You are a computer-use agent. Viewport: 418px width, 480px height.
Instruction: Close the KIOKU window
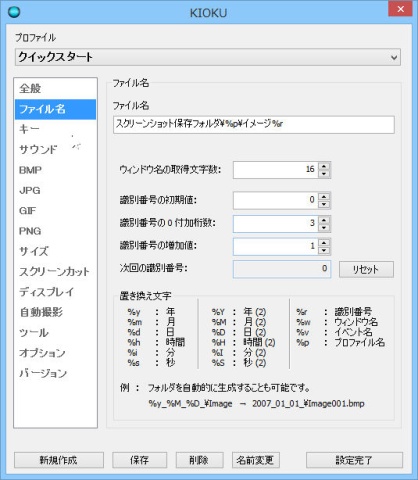tap(400, 9)
